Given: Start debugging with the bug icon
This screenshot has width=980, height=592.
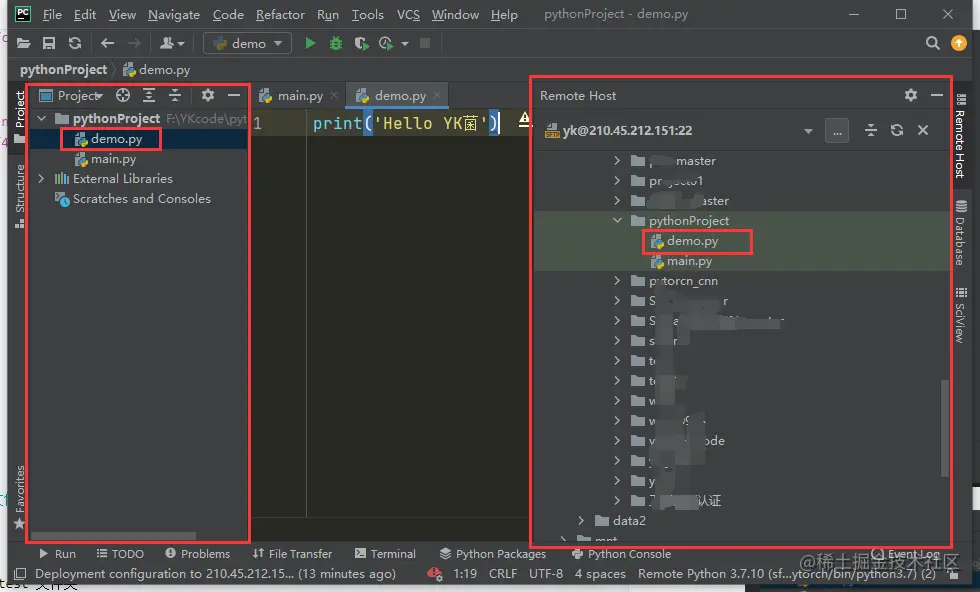Looking at the screenshot, I should [x=336, y=43].
